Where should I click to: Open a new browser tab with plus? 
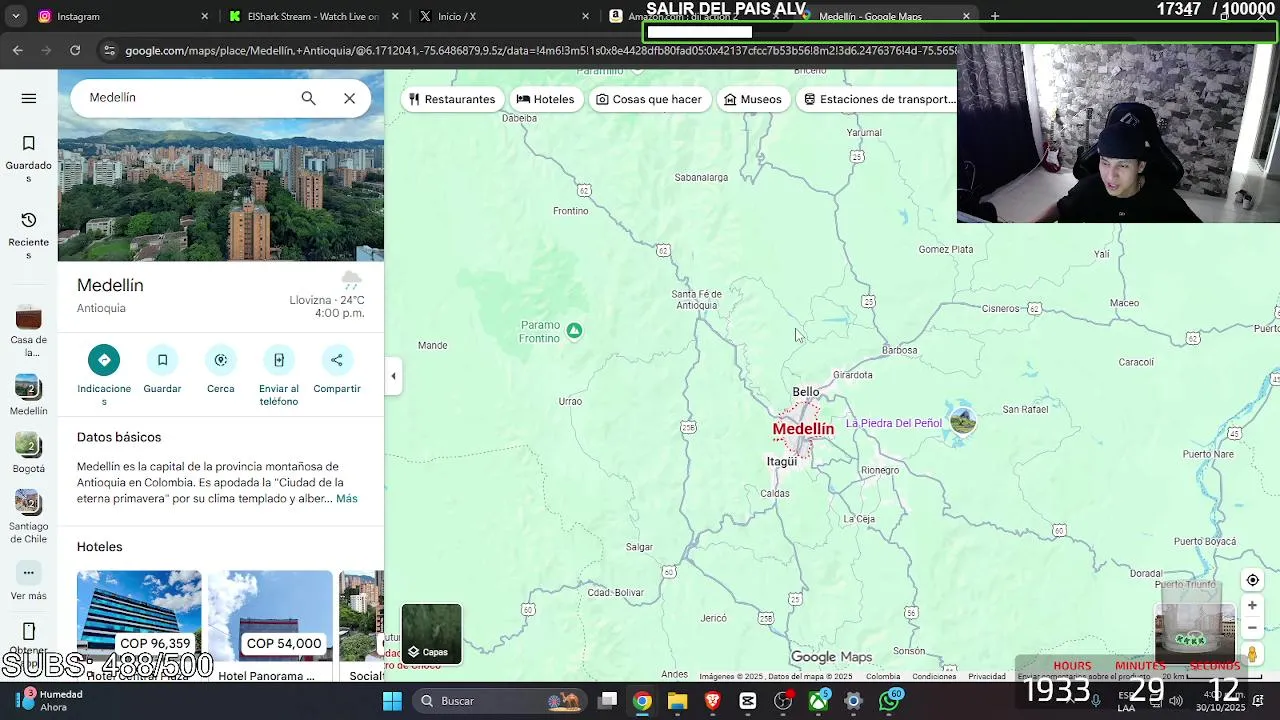coord(994,16)
